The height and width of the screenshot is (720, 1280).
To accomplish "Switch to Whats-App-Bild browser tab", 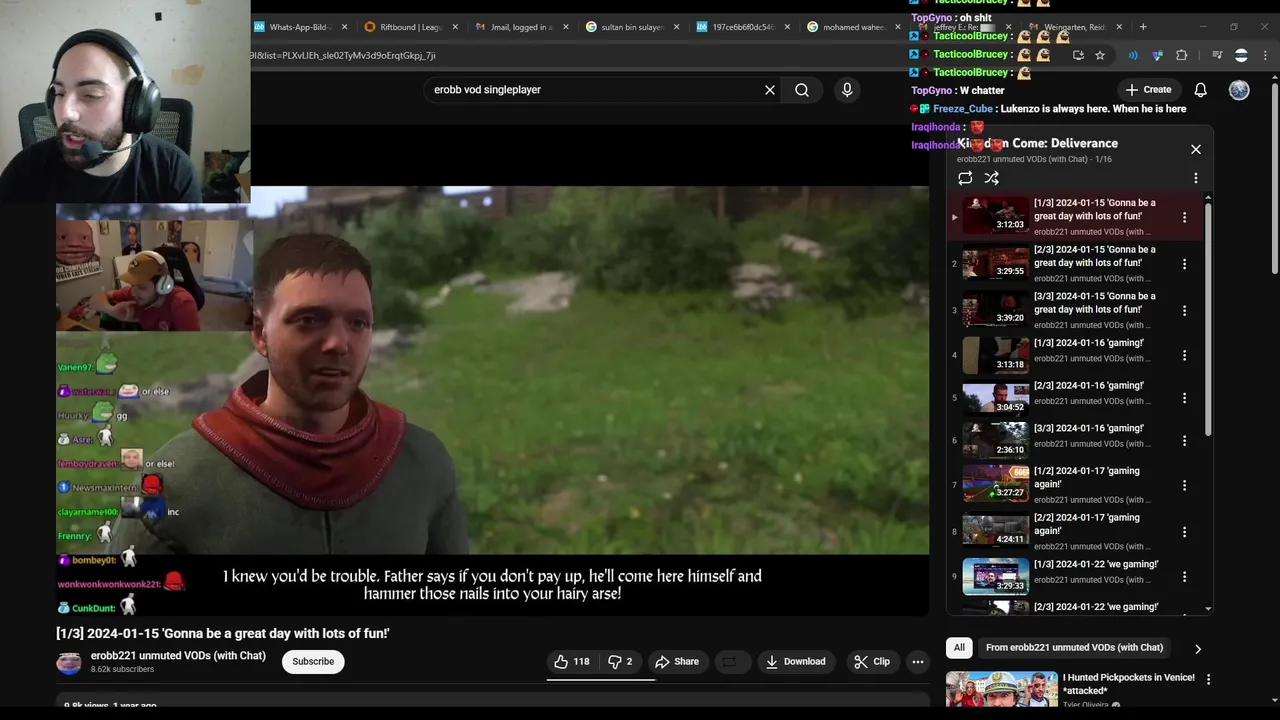I will 303,27.
